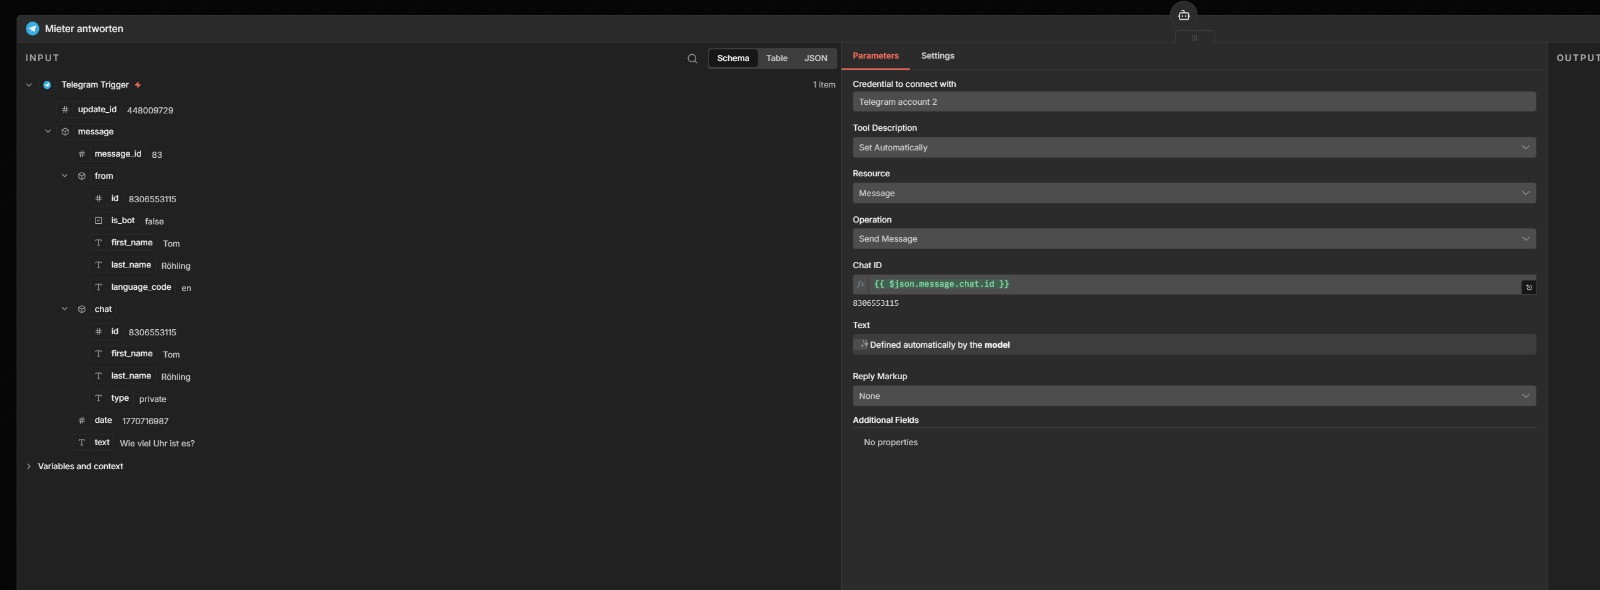Image resolution: width=1600 pixels, height=590 pixels.
Task: Open the Resource dropdown
Action: 1193,193
